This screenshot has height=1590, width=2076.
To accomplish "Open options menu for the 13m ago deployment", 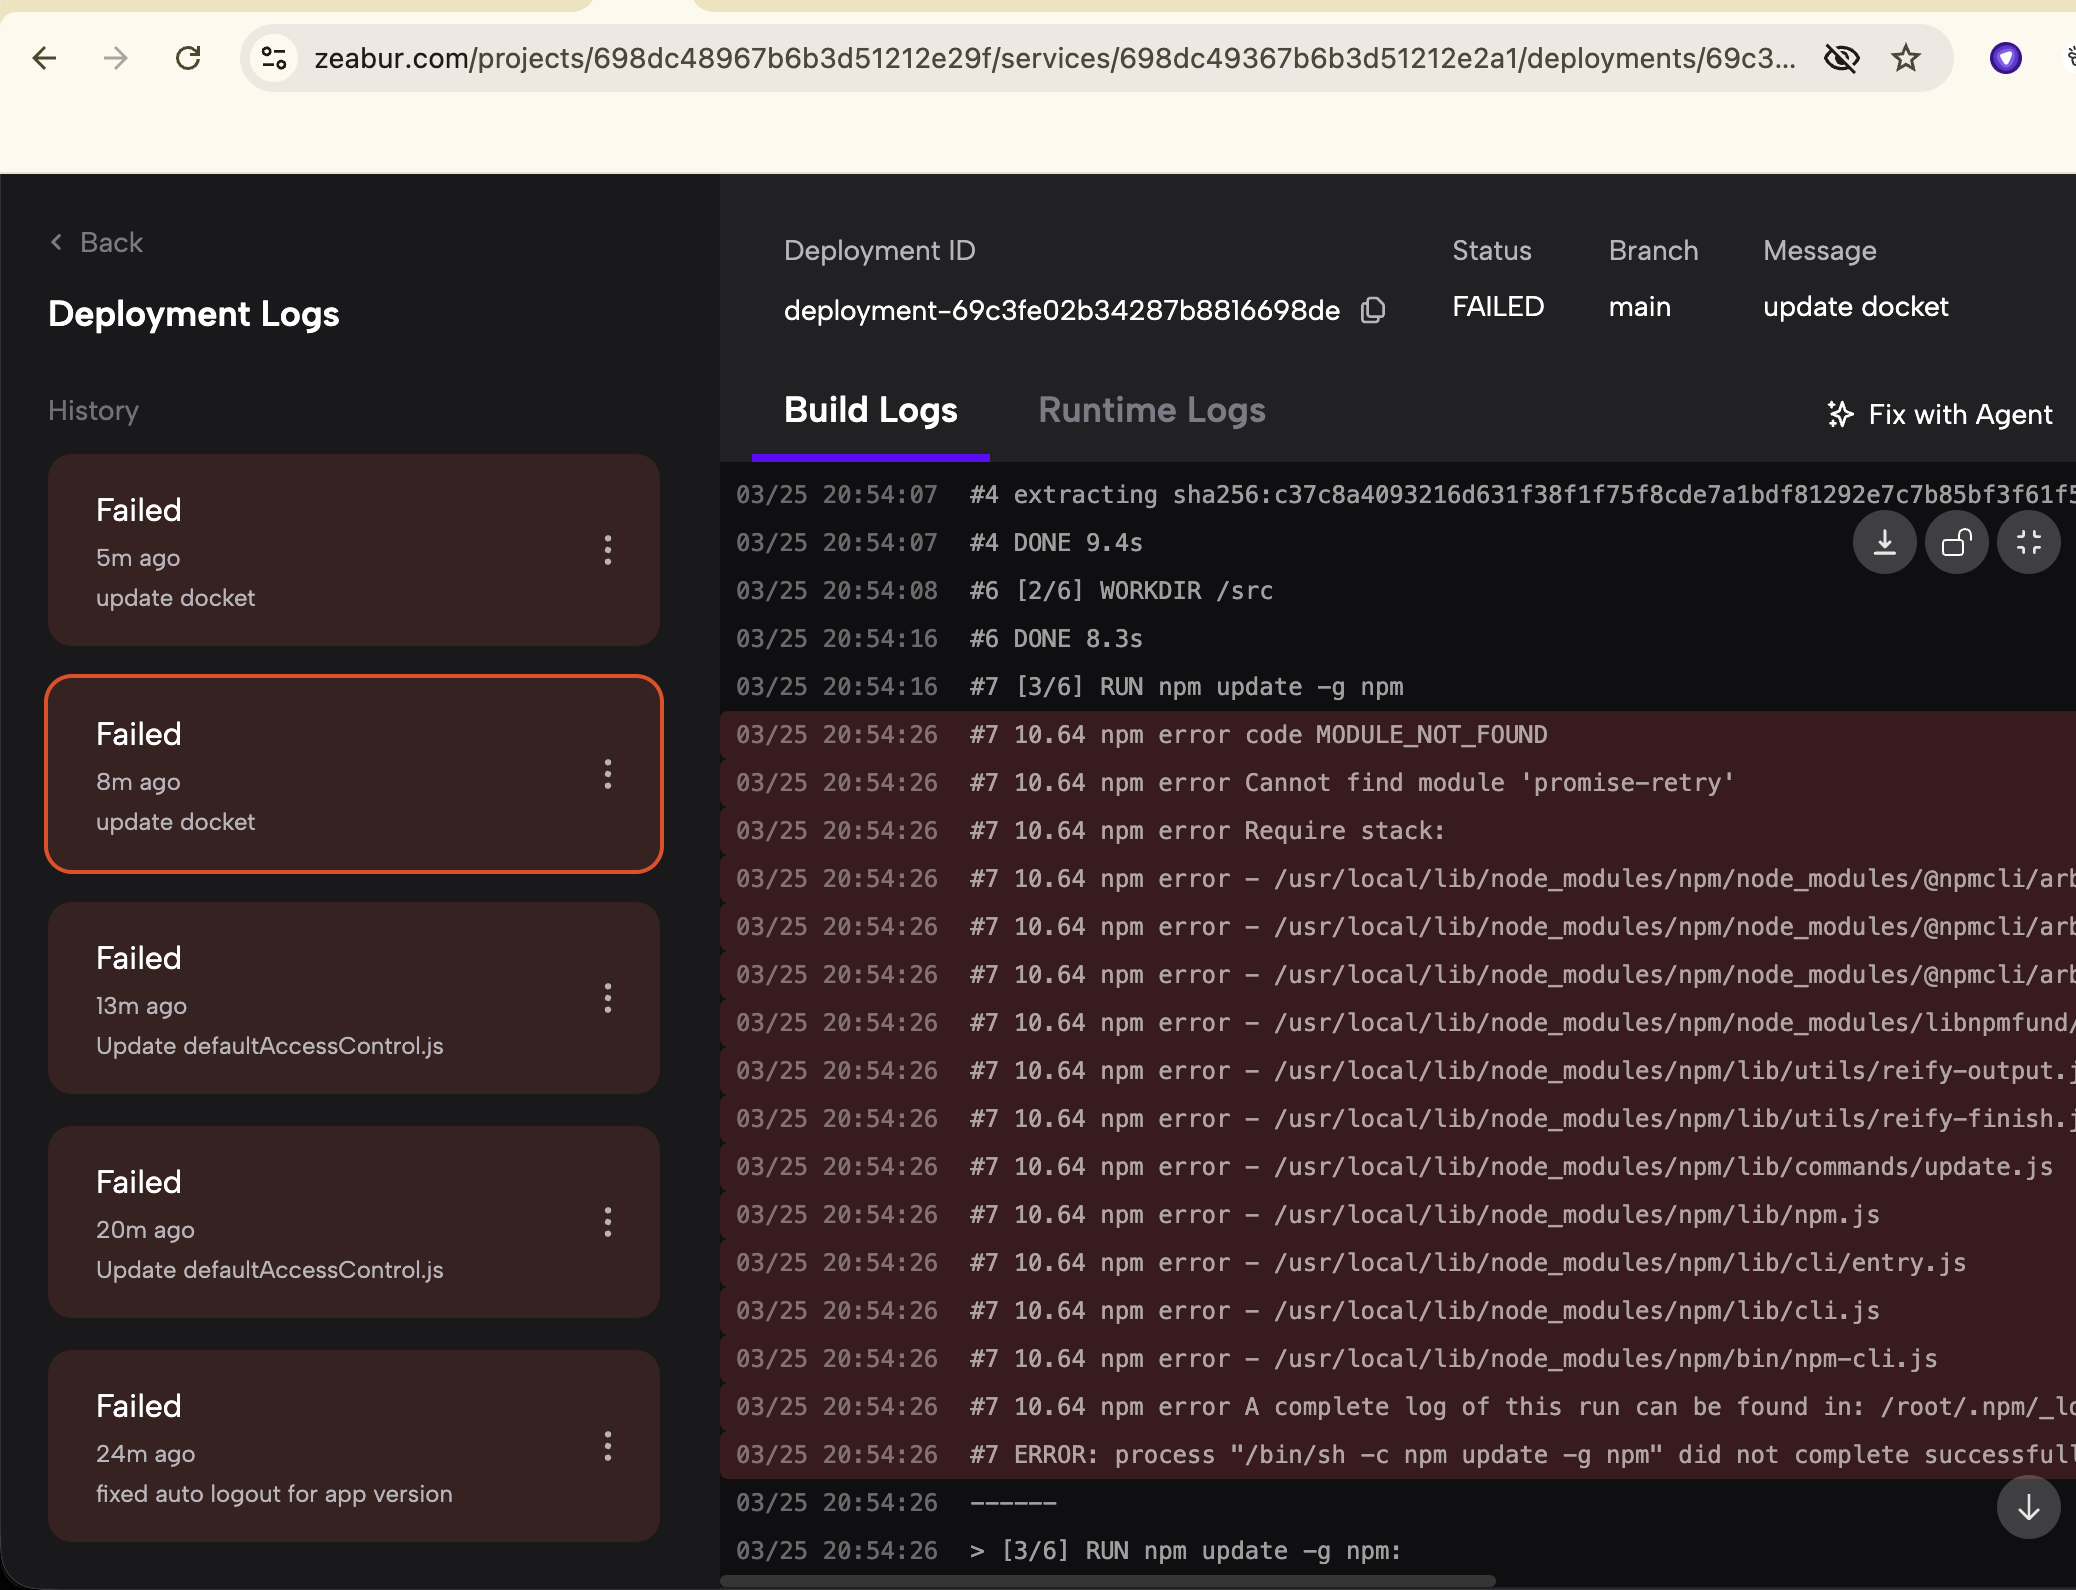I will [x=608, y=998].
